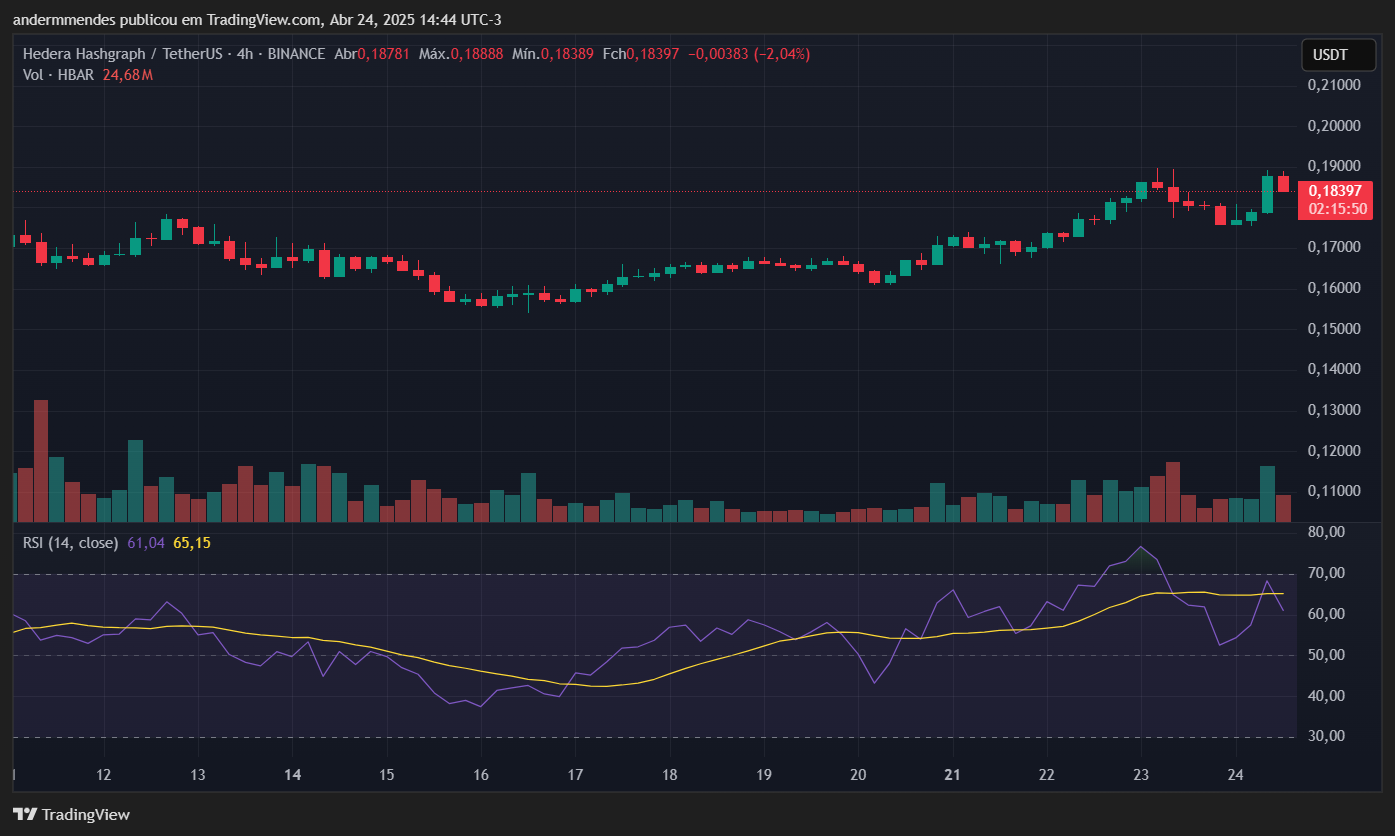The width and height of the screenshot is (1395, 836).
Task: Click day 24 on the time axis
Action: pos(1235,775)
